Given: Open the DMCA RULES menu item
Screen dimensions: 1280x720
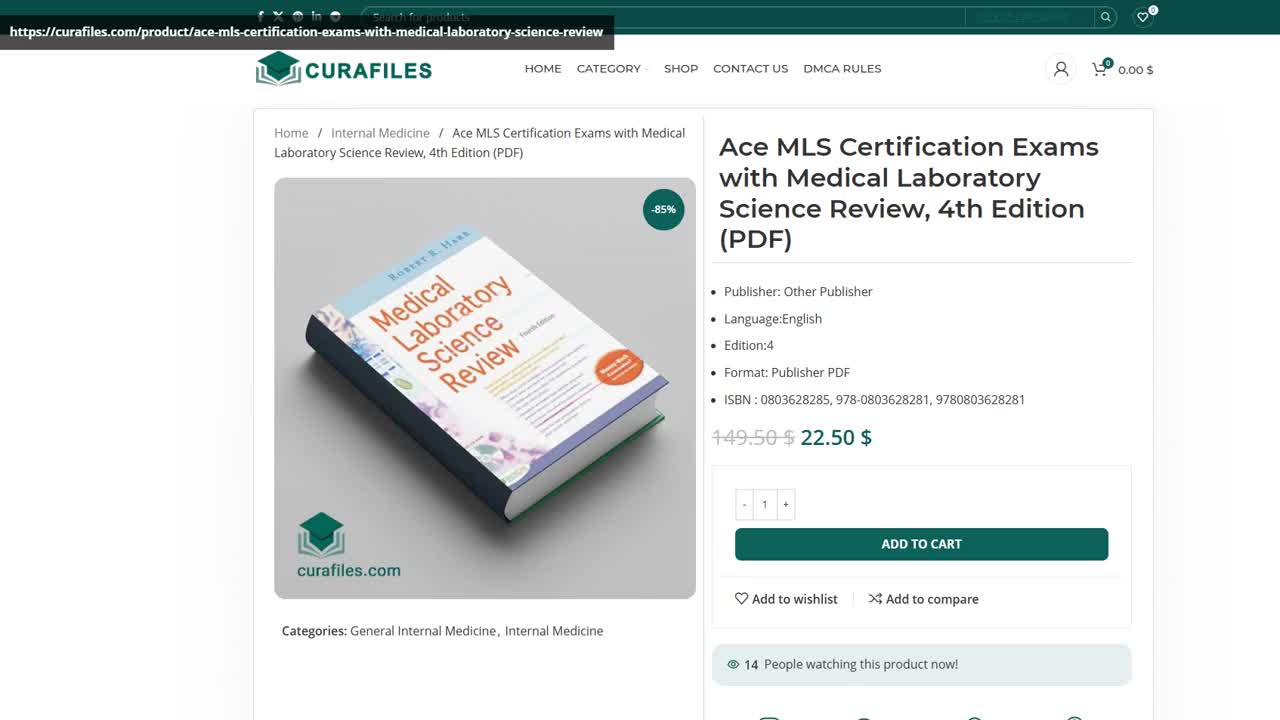Looking at the screenshot, I should click(842, 68).
